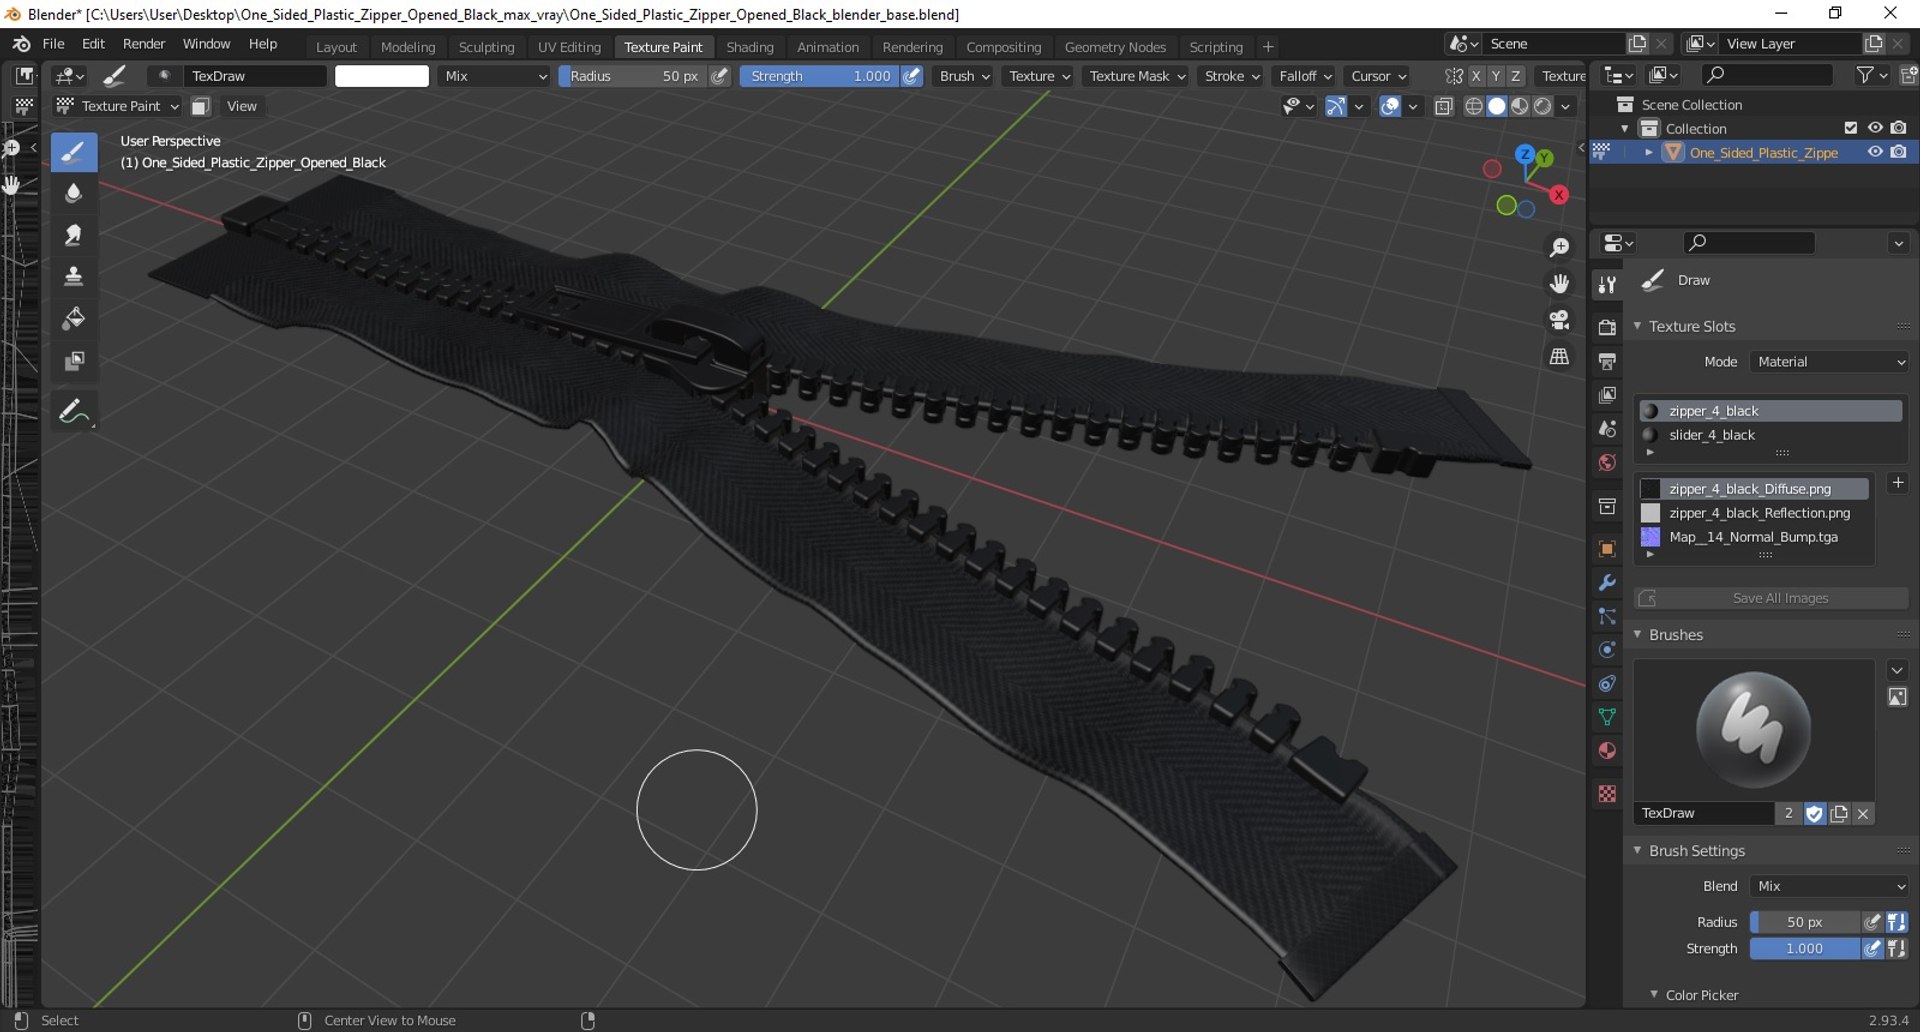Select the Soften tool
This screenshot has height=1032, width=1920.
click(x=74, y=194)
